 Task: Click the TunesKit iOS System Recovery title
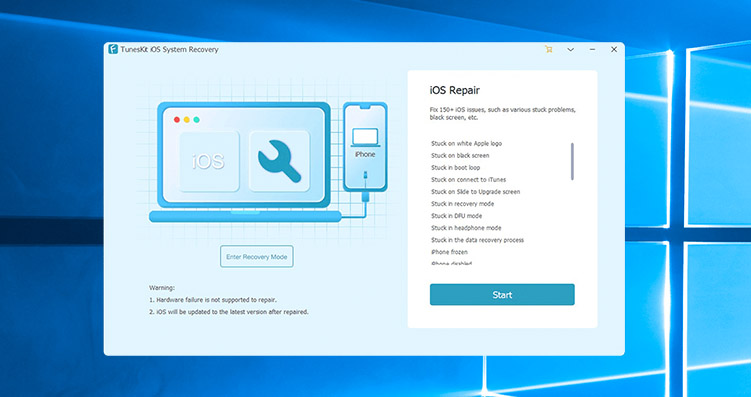click(169, 49)
